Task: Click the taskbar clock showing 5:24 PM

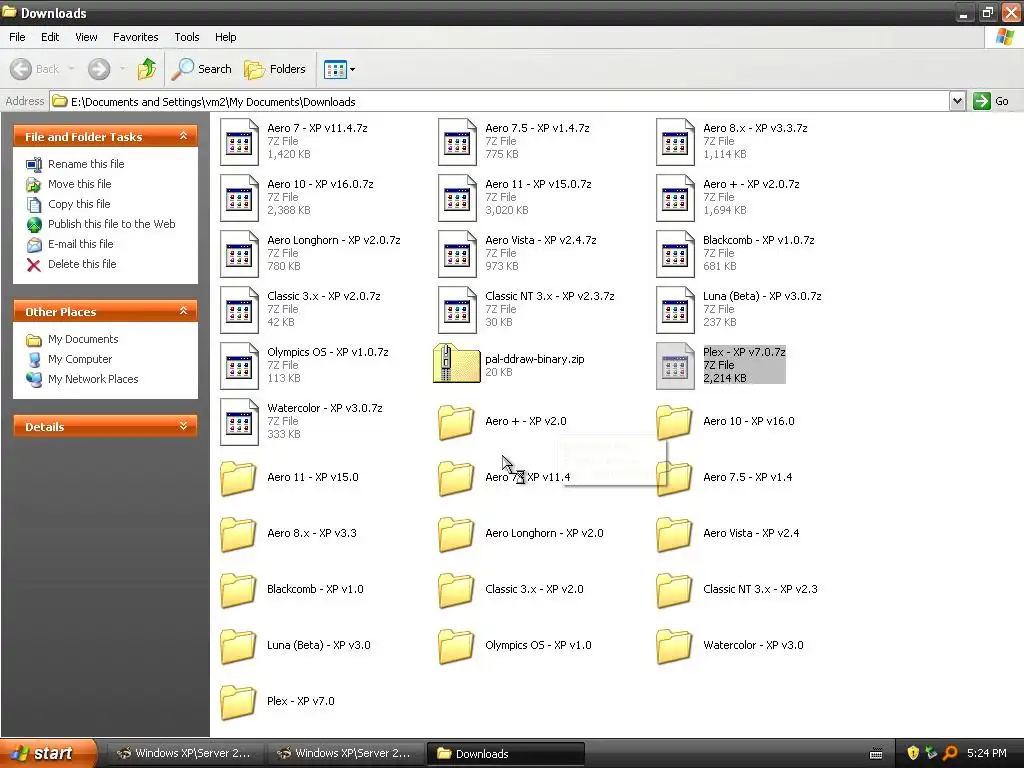Action: coord(987,754)
